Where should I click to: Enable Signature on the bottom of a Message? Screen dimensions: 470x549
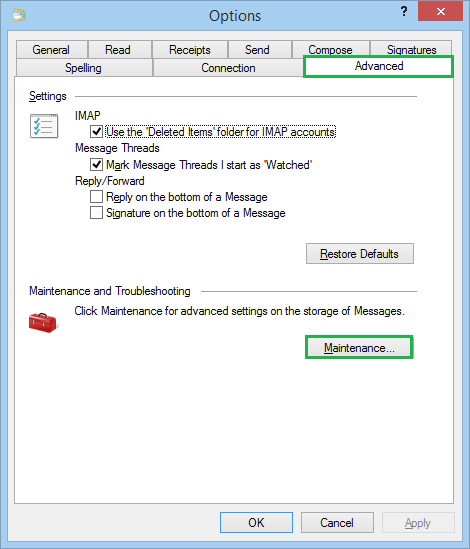[96, 213]
